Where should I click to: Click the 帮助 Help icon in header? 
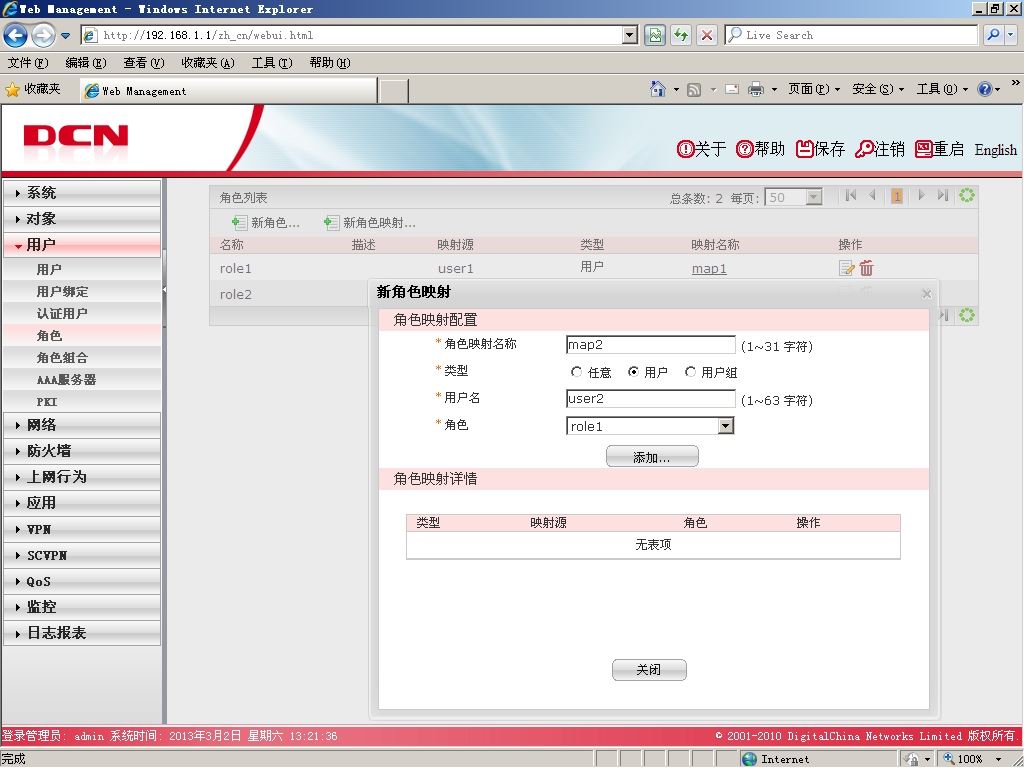pyautogui.click(x=744, y=149)
